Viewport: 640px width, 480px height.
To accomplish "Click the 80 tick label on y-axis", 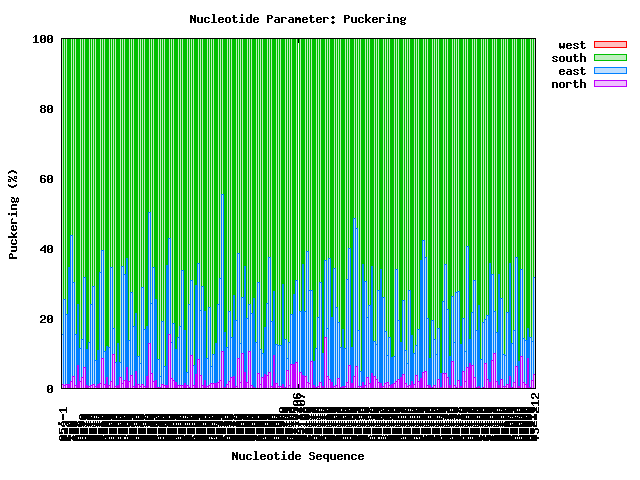I will pos(47,109).
